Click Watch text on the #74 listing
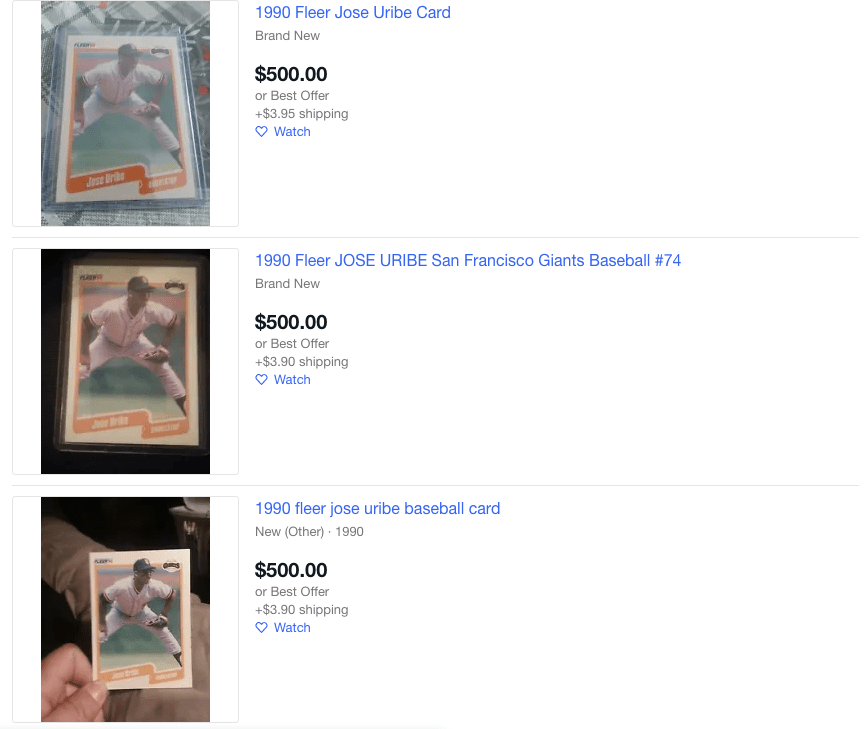Viewport: 865px width, 729px height. (292, 380)
